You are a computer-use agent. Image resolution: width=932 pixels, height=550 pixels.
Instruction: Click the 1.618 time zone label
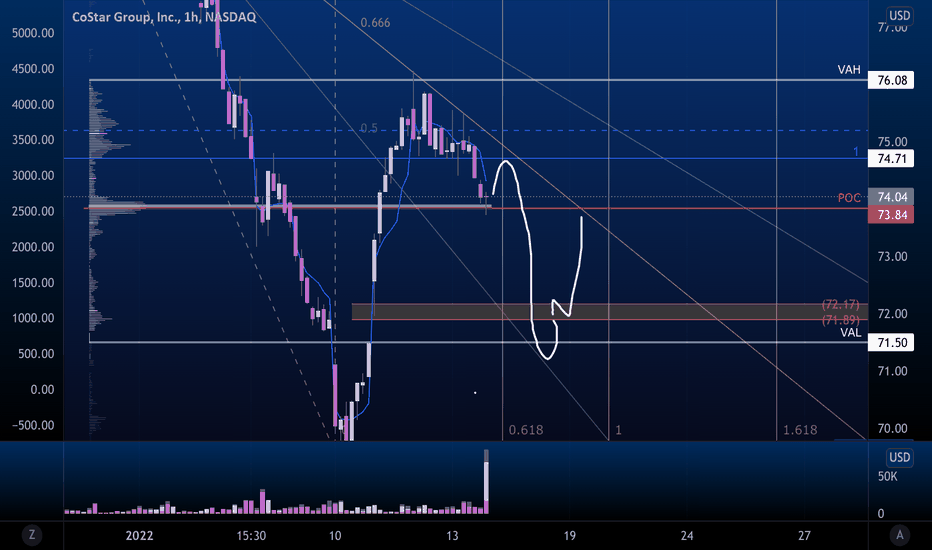point(799,430)
